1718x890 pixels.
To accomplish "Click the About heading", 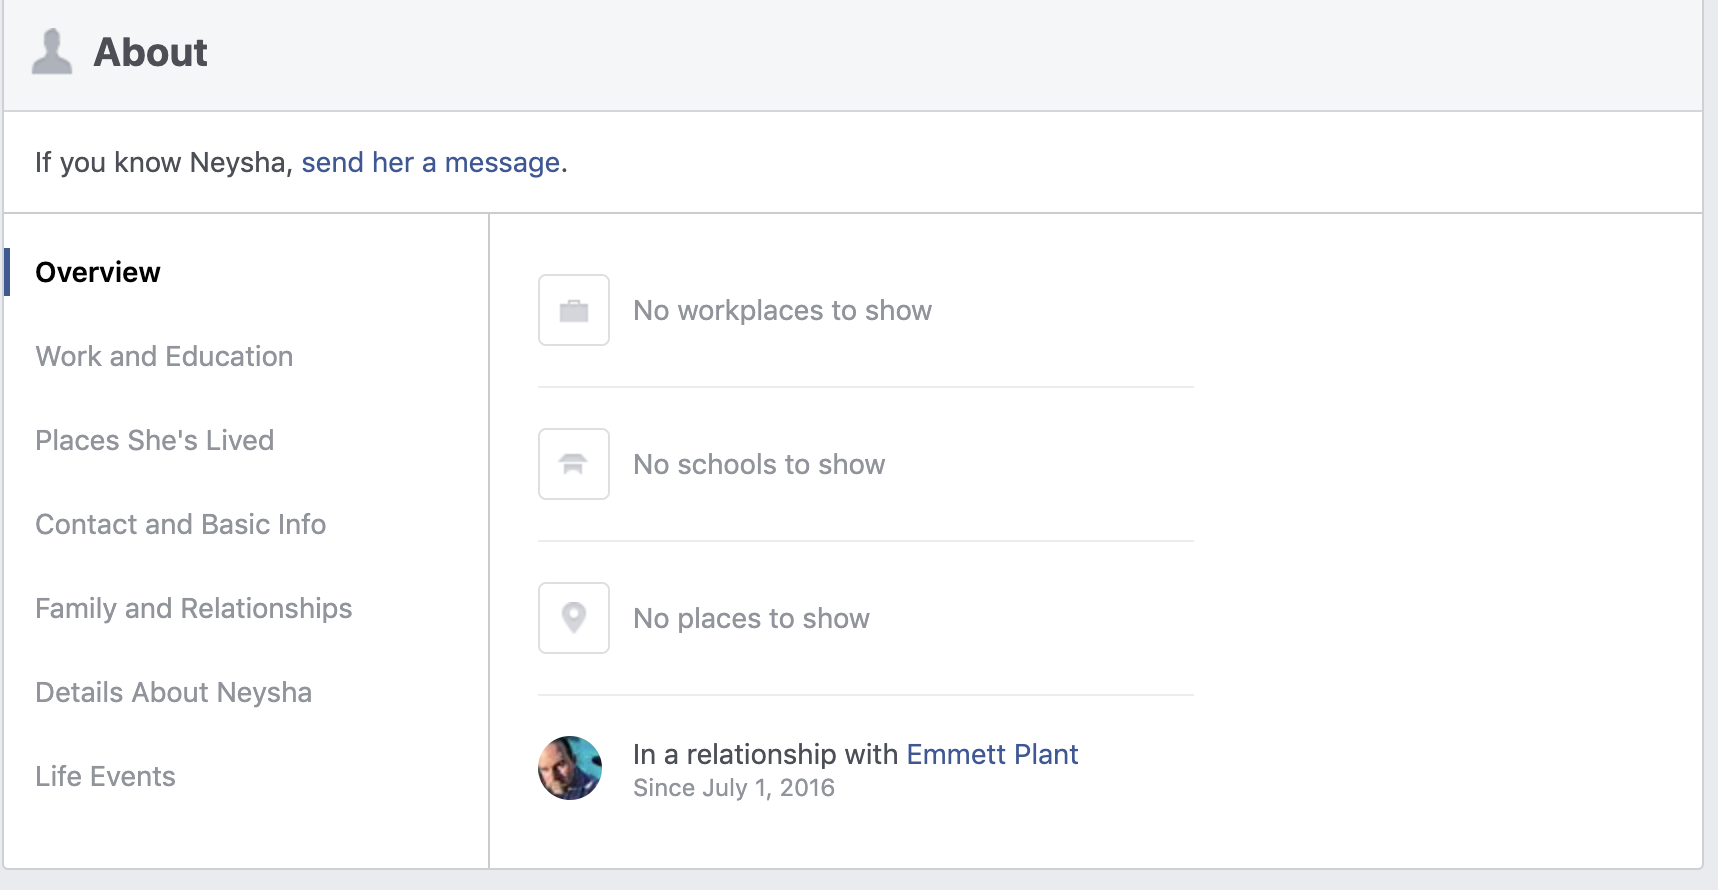I will (151, 52).
